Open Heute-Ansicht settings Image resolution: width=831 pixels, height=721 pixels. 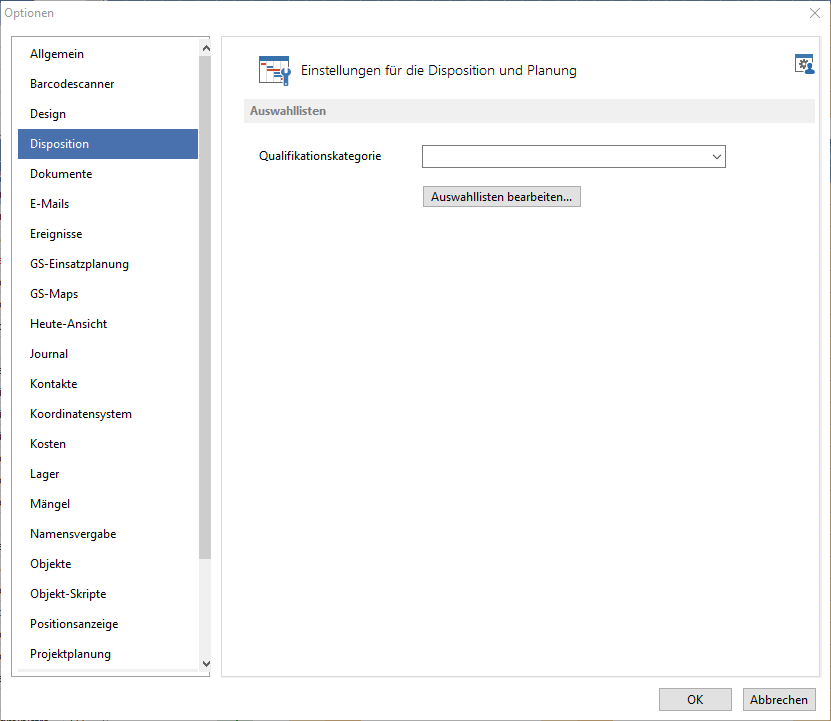(108, 324)
